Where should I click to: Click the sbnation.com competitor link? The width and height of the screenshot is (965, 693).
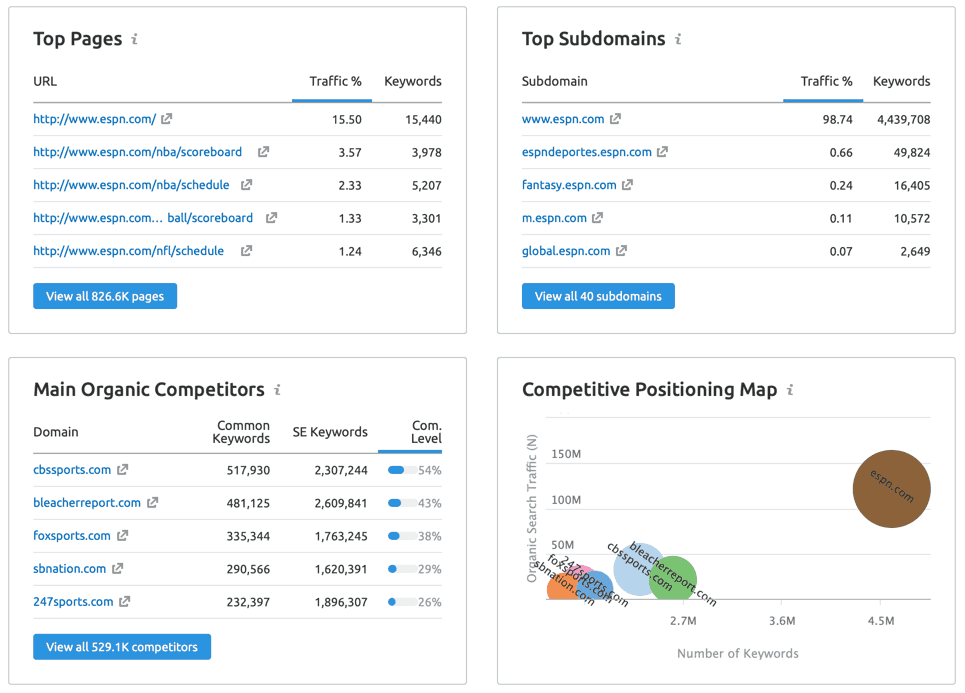tap(69, 569)
